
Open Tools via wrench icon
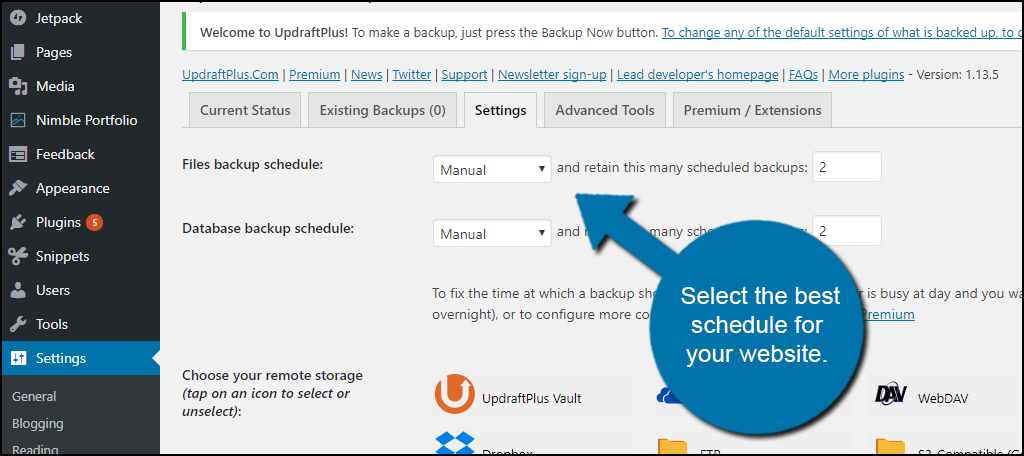tap(17, 324)
